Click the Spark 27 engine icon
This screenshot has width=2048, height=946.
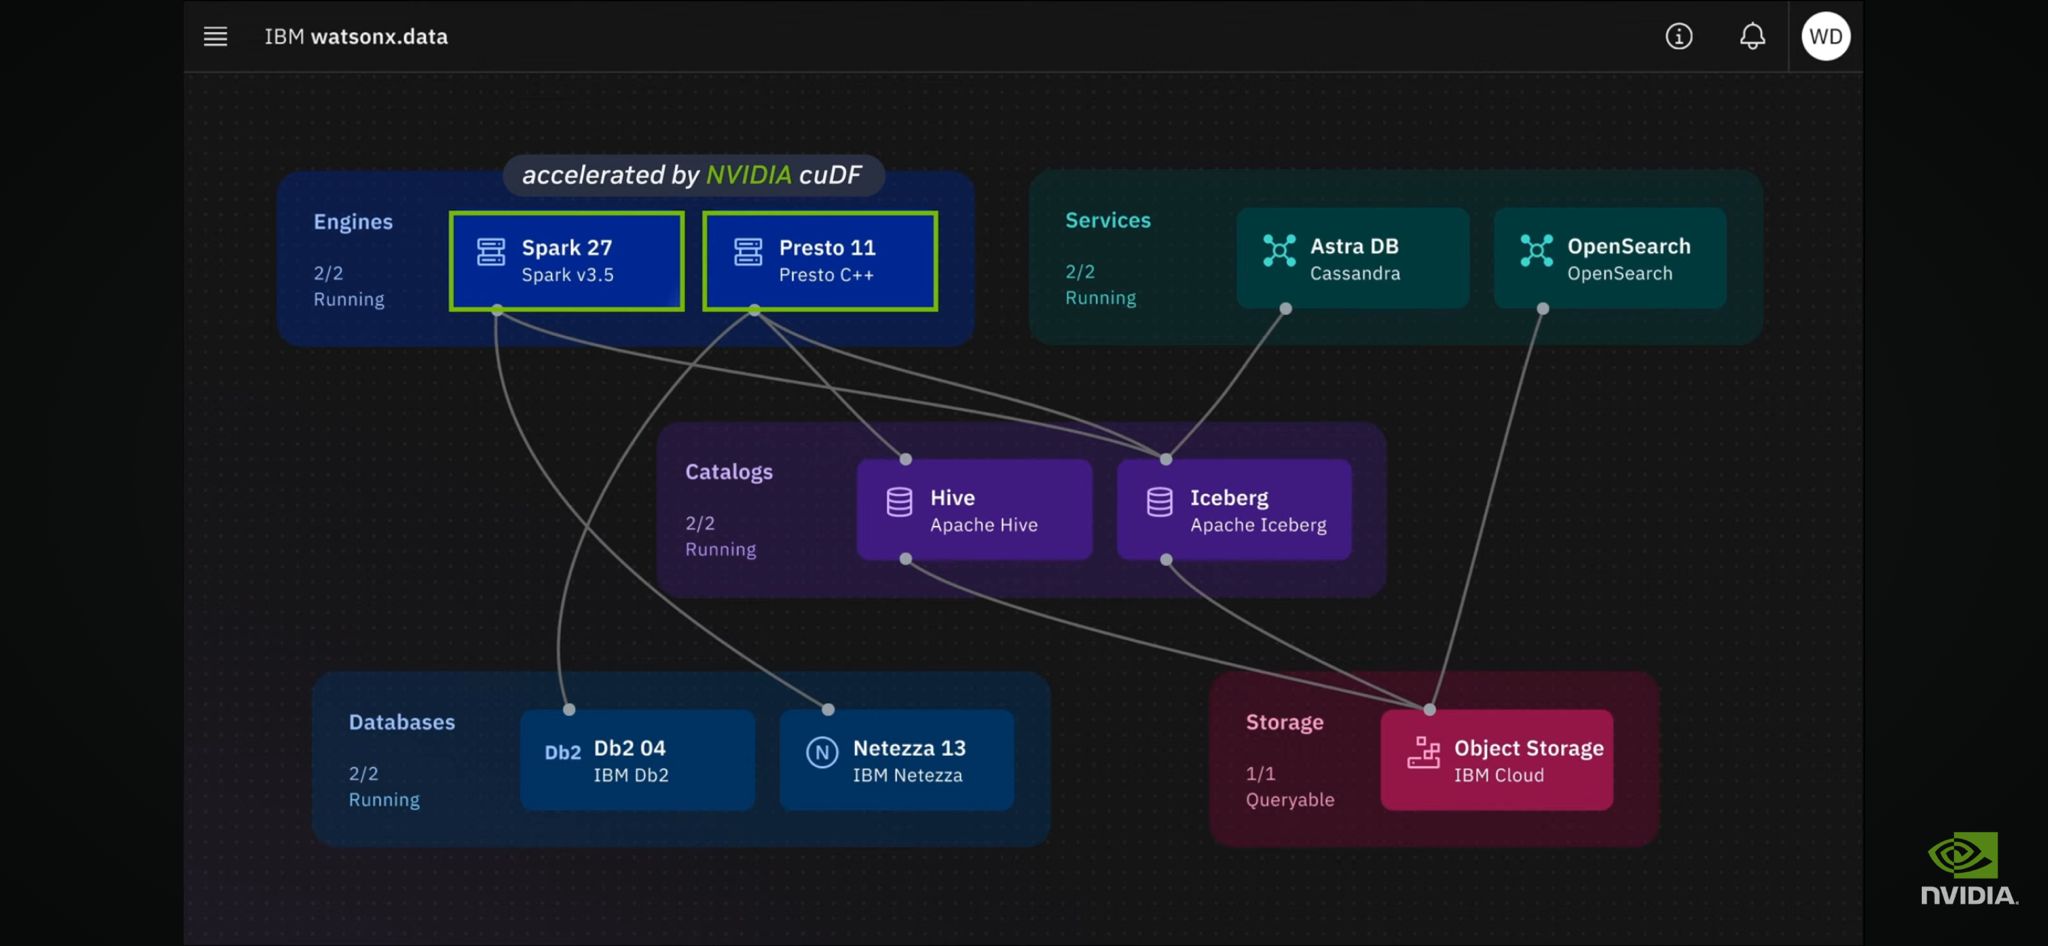coord(491,252)
